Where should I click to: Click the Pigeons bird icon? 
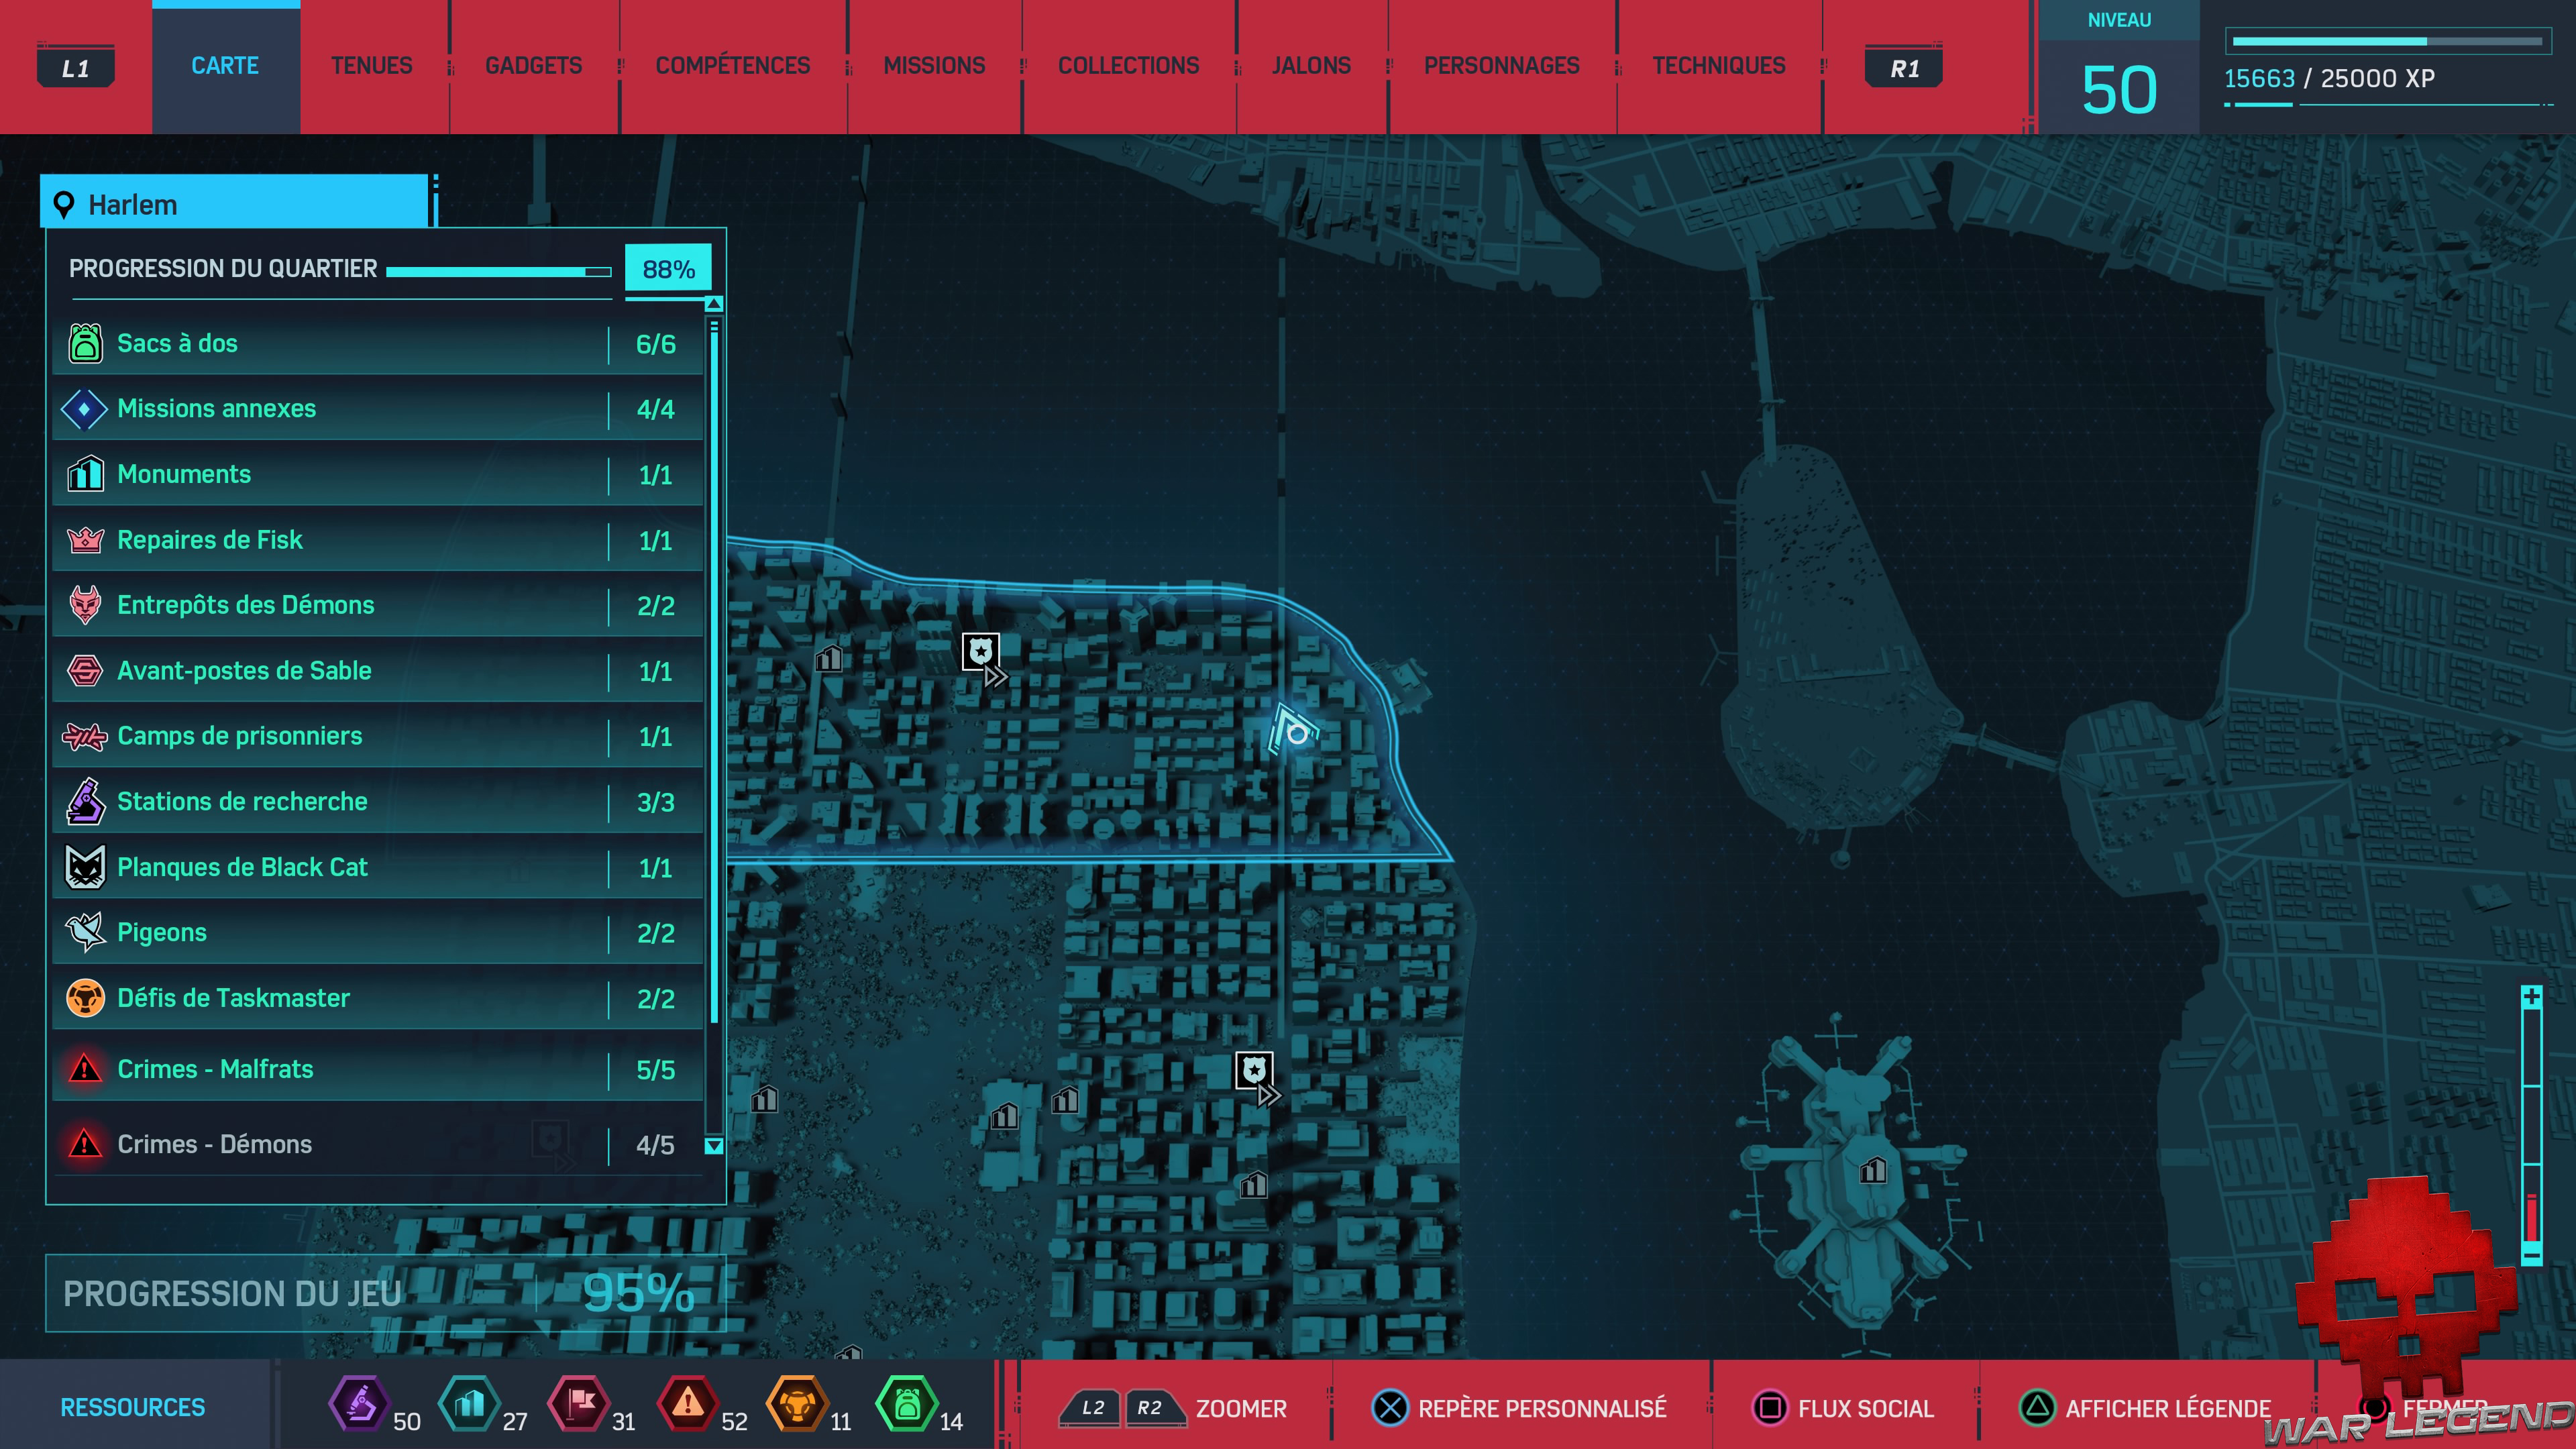coord(85,932)
